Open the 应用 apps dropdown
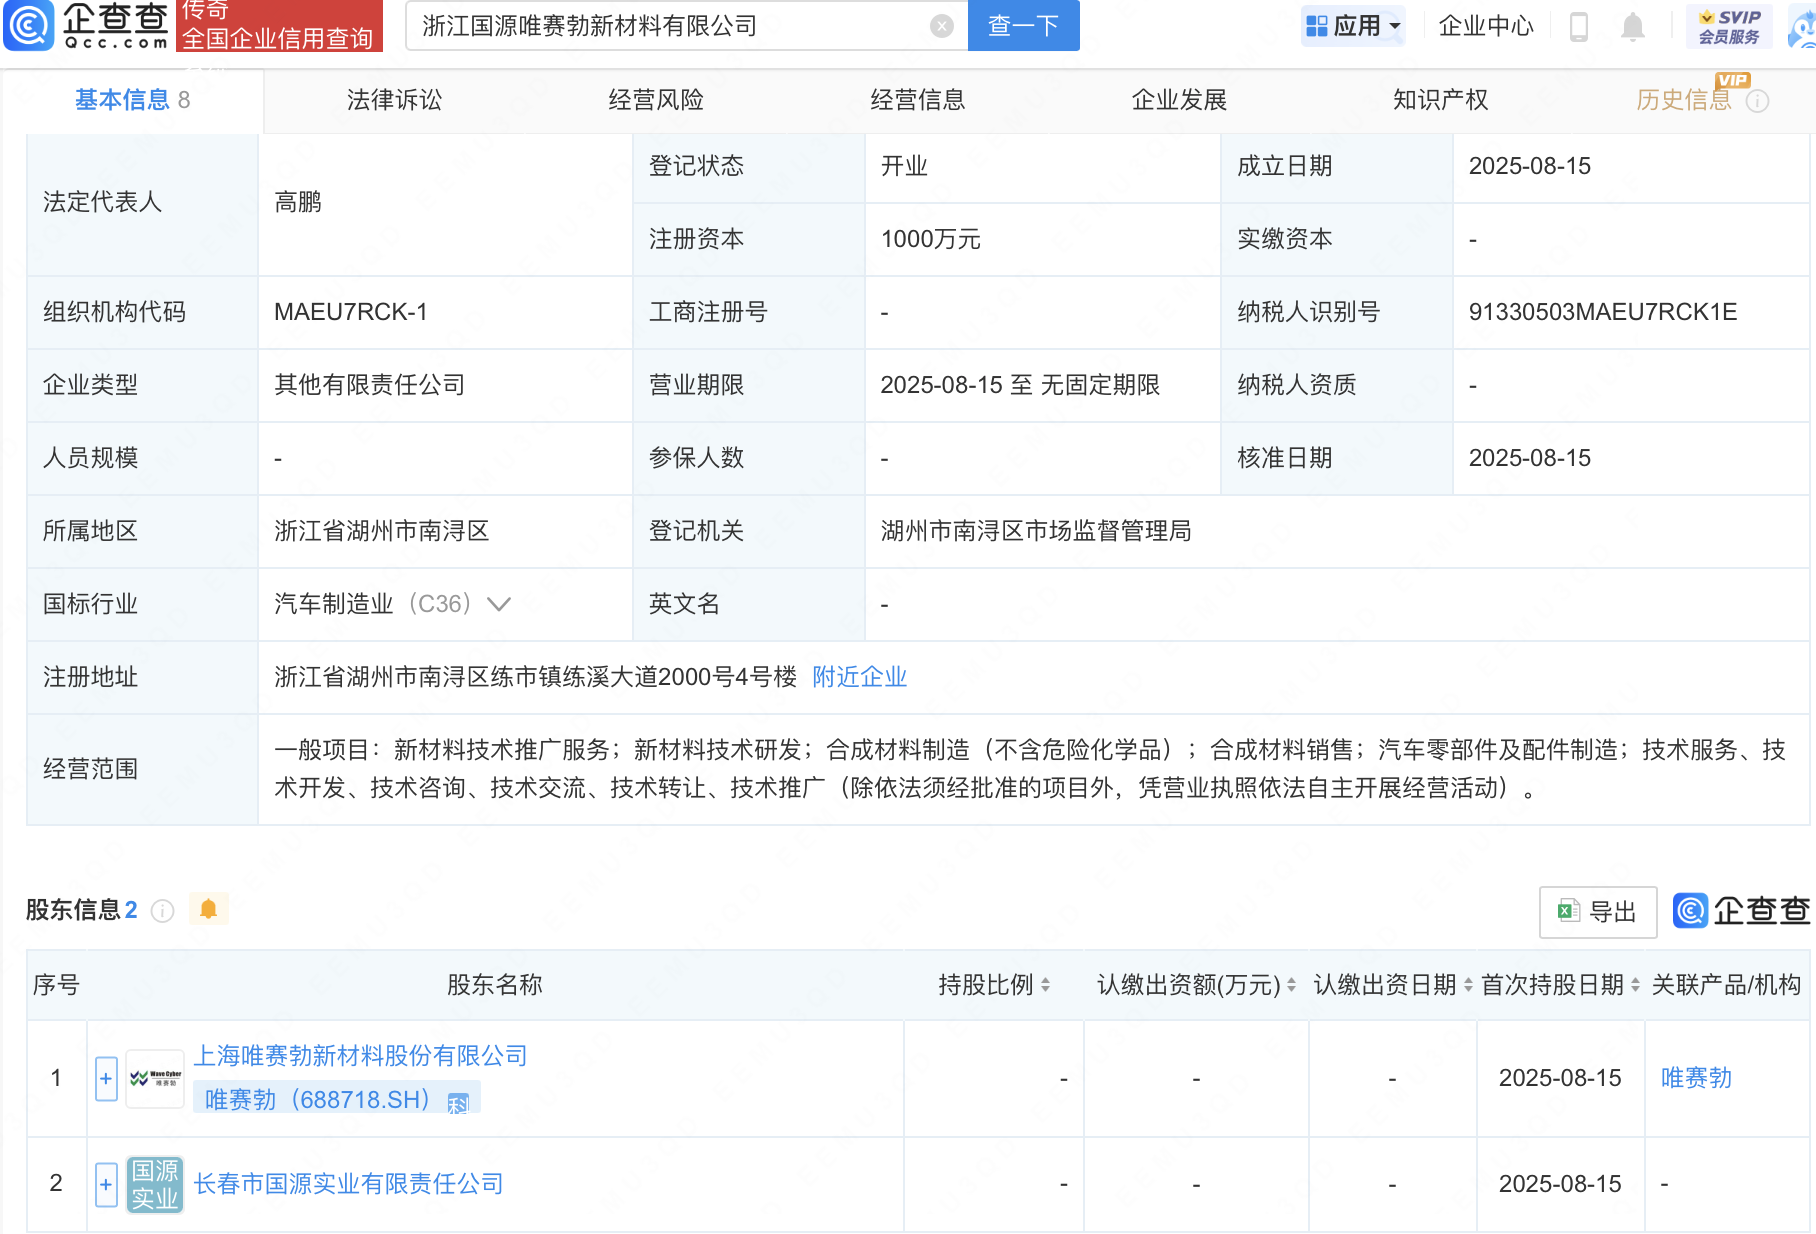The height and width of the screenshot is (1234, 1816). [x=1353, y=26]
